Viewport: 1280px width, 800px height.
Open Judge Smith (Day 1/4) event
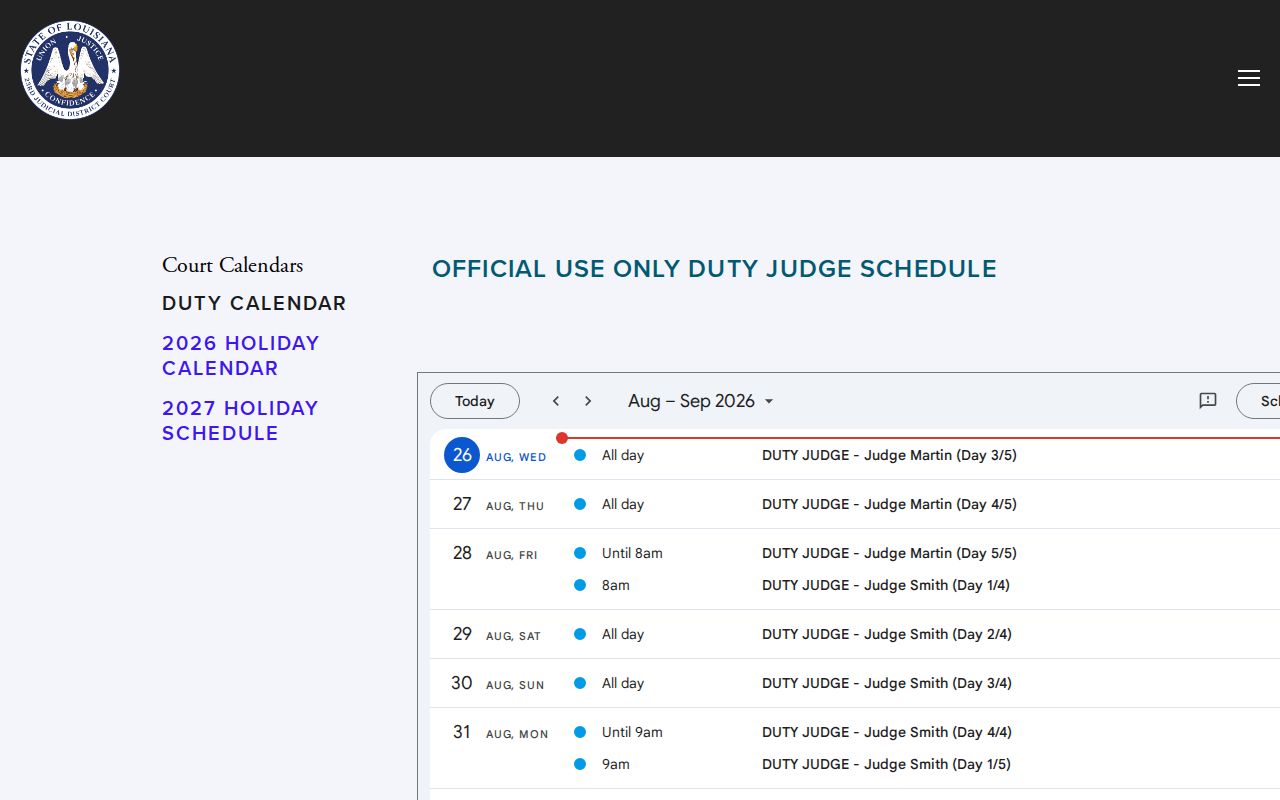click(886, 585)
